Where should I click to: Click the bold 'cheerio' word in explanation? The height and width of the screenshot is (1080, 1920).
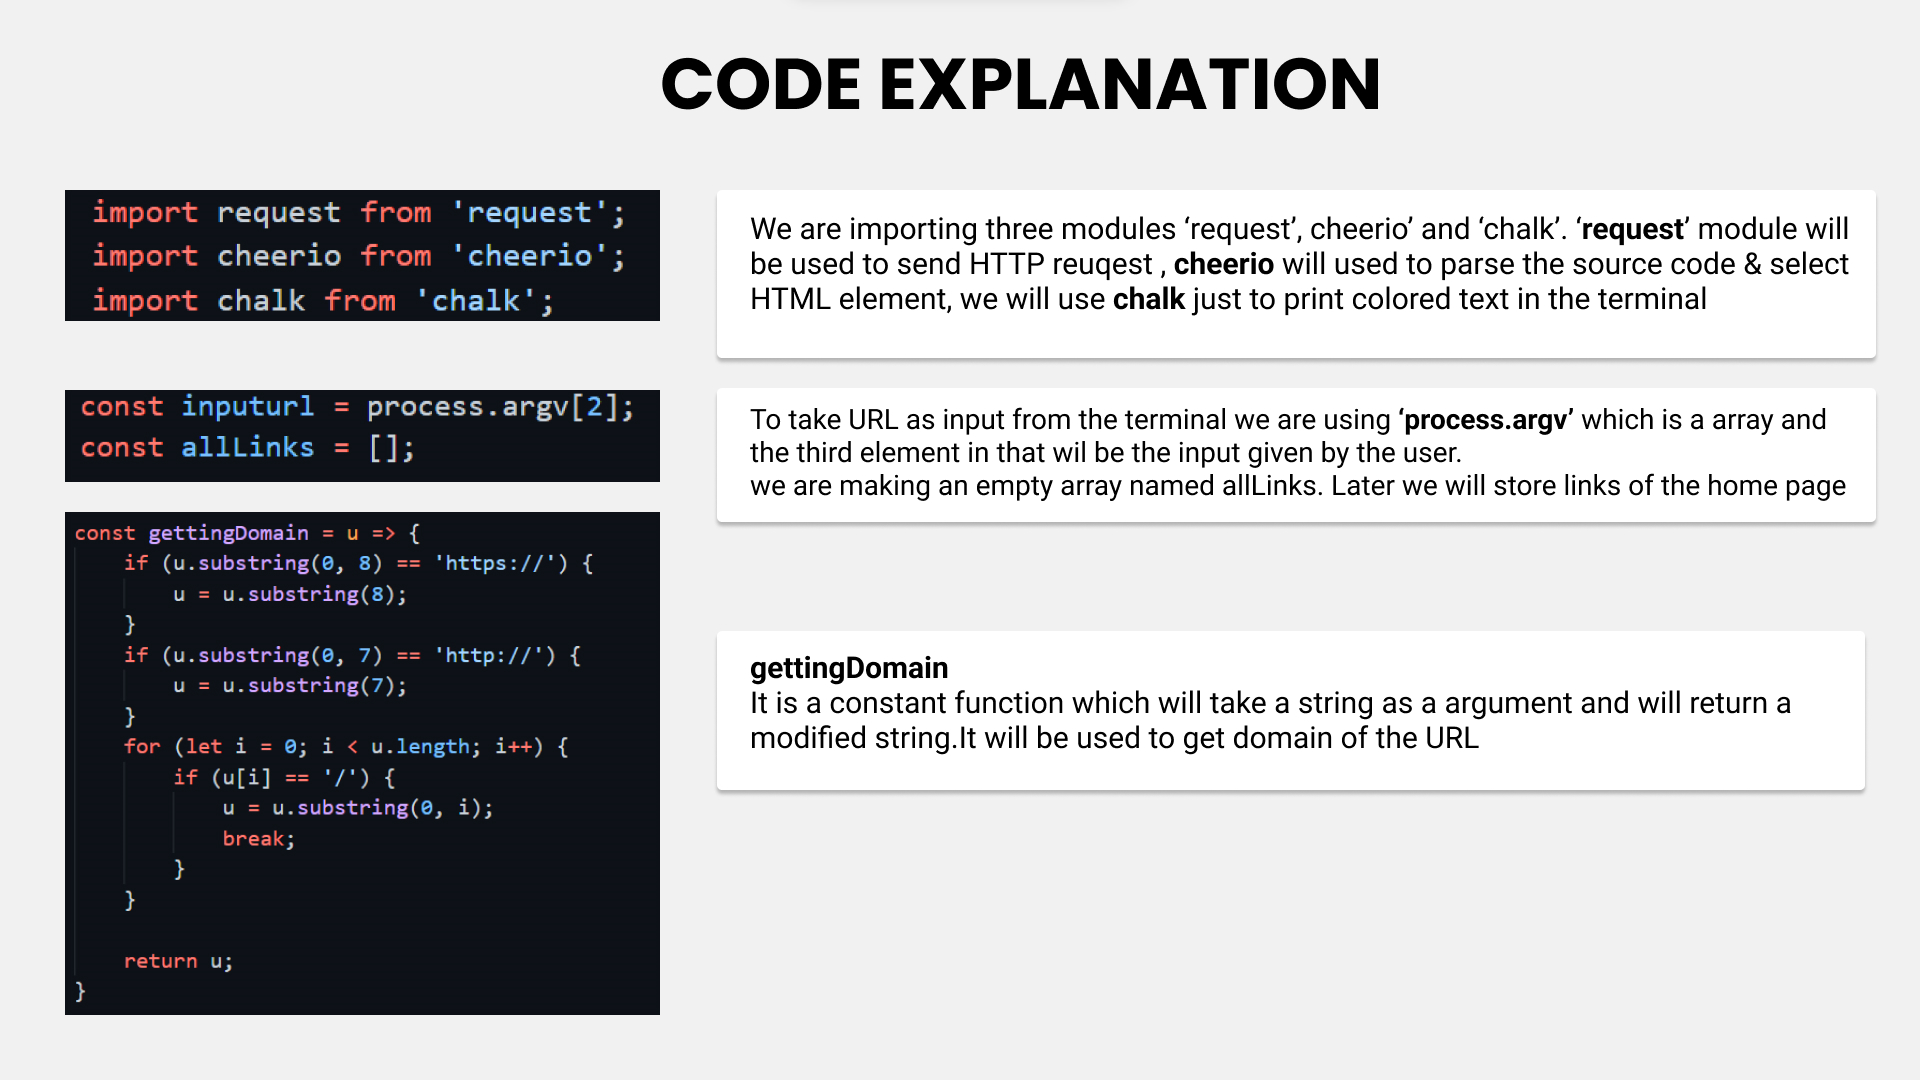1223,264
